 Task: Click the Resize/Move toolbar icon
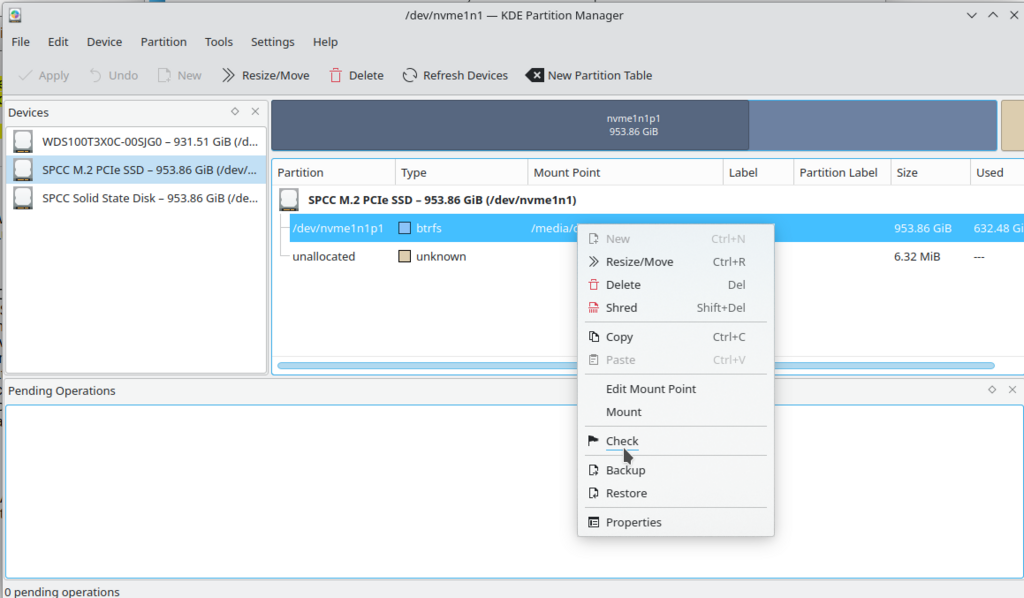pos(228,75)
